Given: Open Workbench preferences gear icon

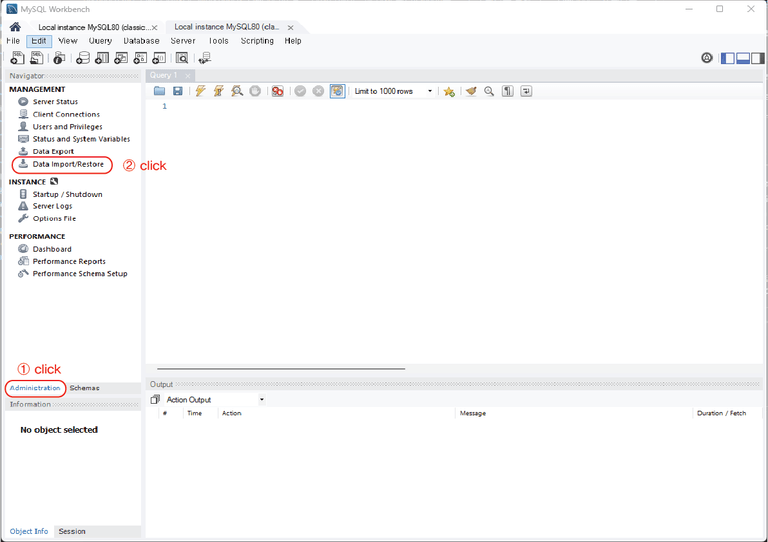Looking at the screenshot, I should pos(707,58).
